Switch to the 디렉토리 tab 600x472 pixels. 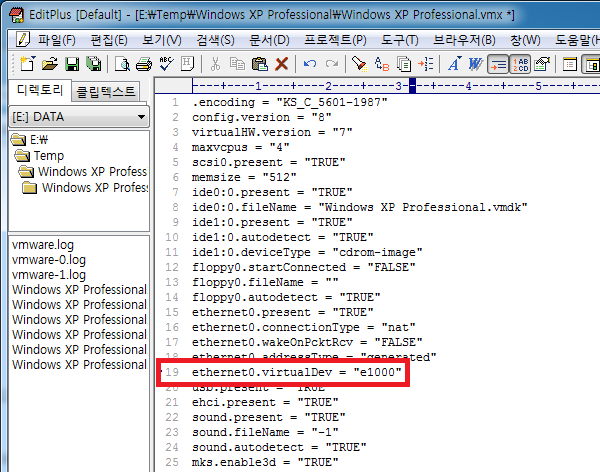pyautogui.click(x=40, y=90)
